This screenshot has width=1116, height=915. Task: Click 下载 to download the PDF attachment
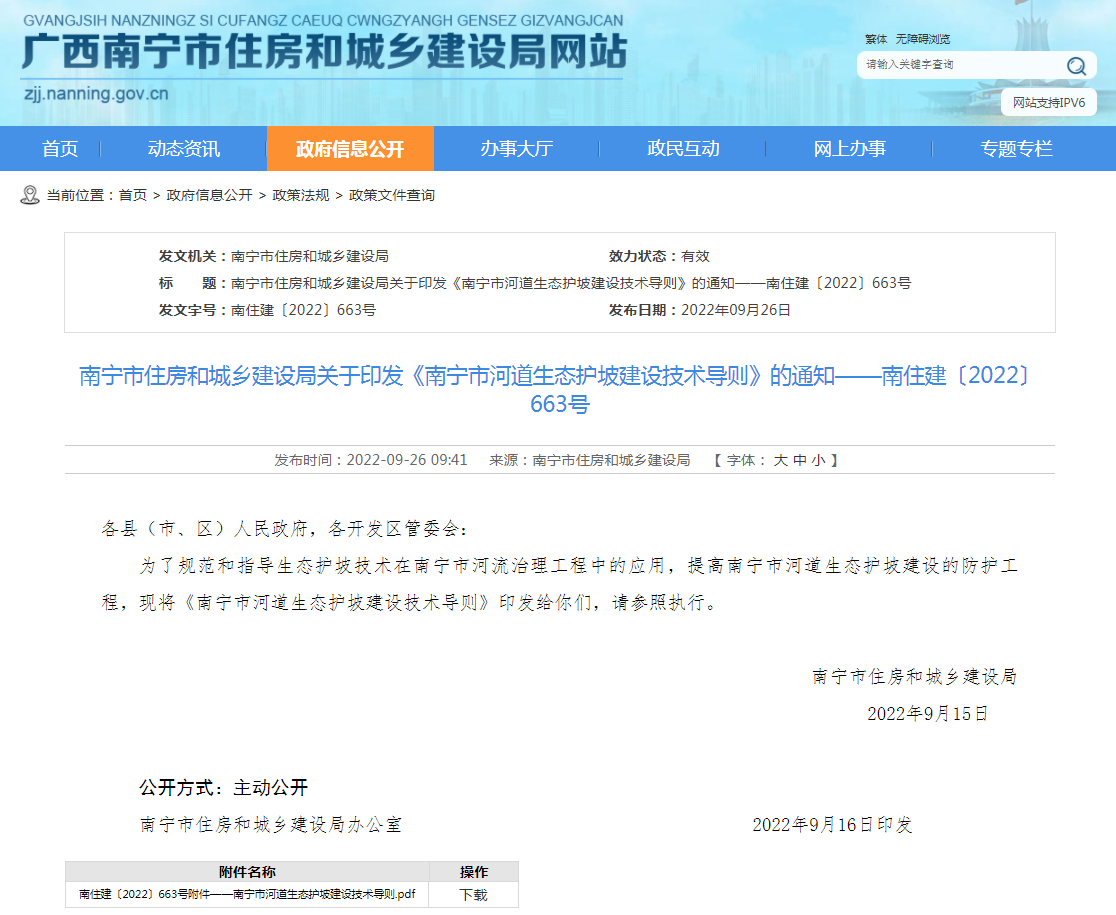(473, 894)
